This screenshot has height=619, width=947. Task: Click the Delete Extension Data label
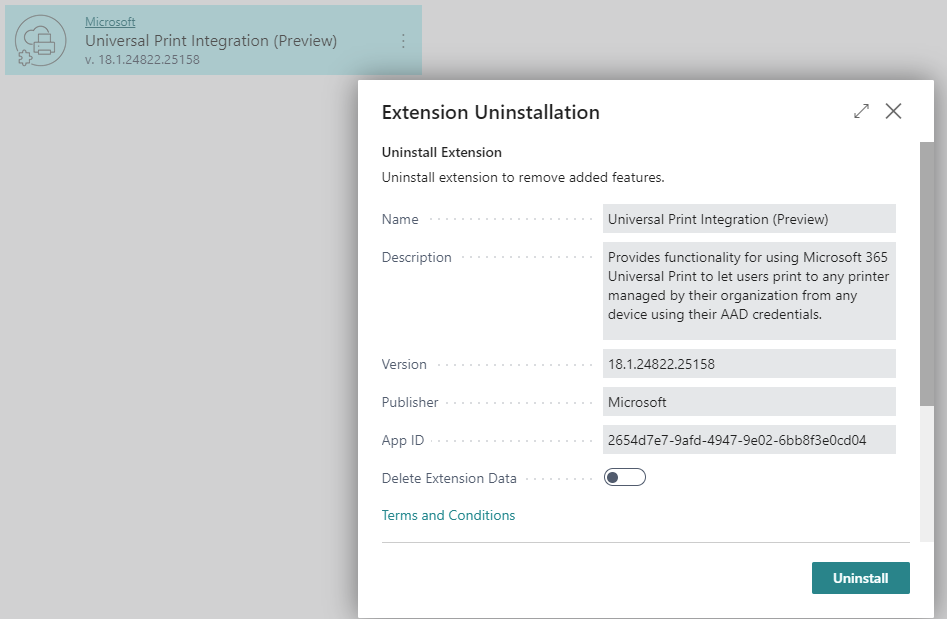tap(449, 478)
